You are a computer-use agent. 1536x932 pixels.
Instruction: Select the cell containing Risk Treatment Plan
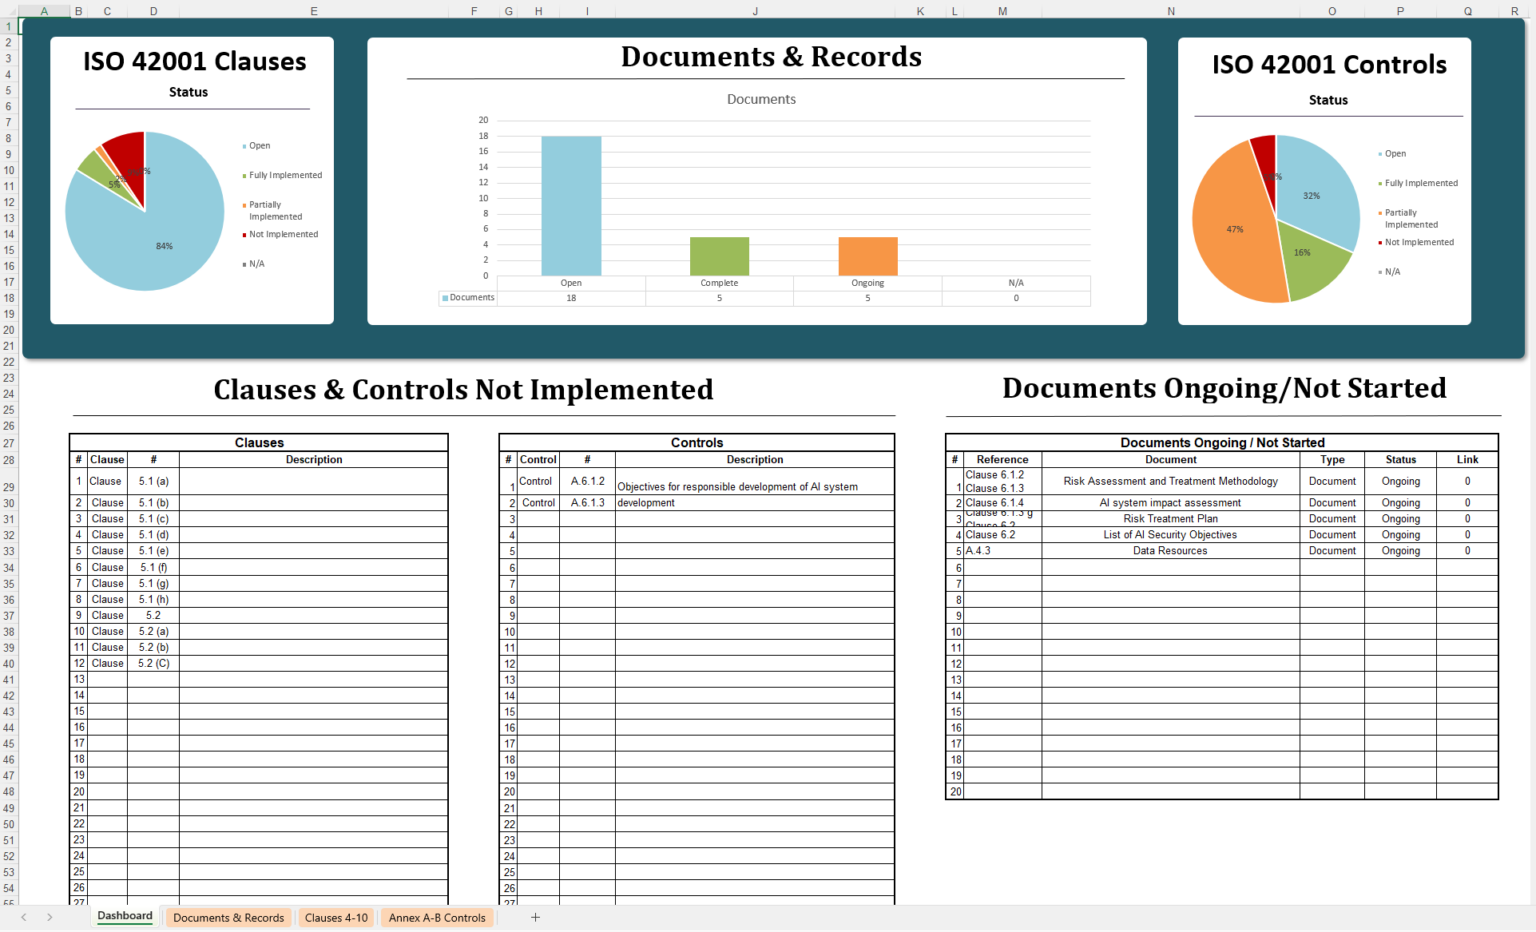click(1170, 518)
